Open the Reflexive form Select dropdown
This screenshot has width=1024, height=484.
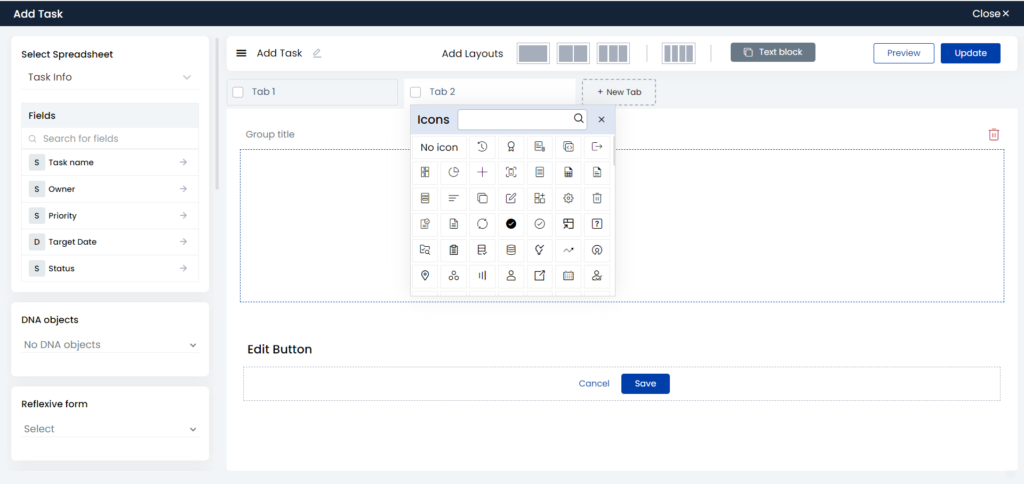[x=110, y=429]
